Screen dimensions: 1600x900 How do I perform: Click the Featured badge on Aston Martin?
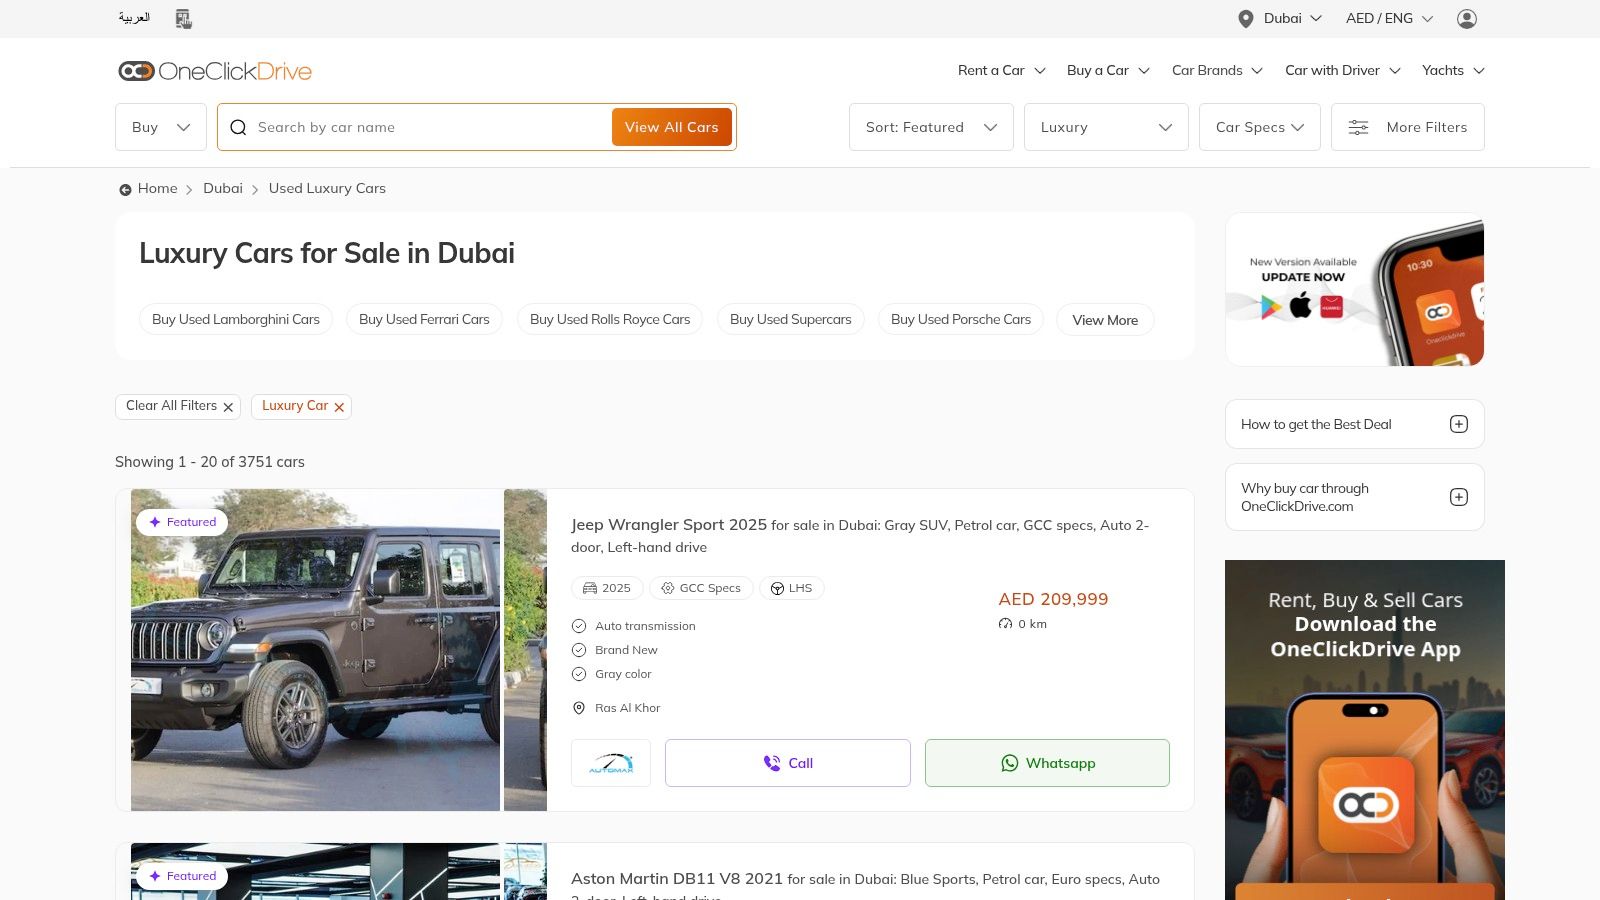pos(182,876)
